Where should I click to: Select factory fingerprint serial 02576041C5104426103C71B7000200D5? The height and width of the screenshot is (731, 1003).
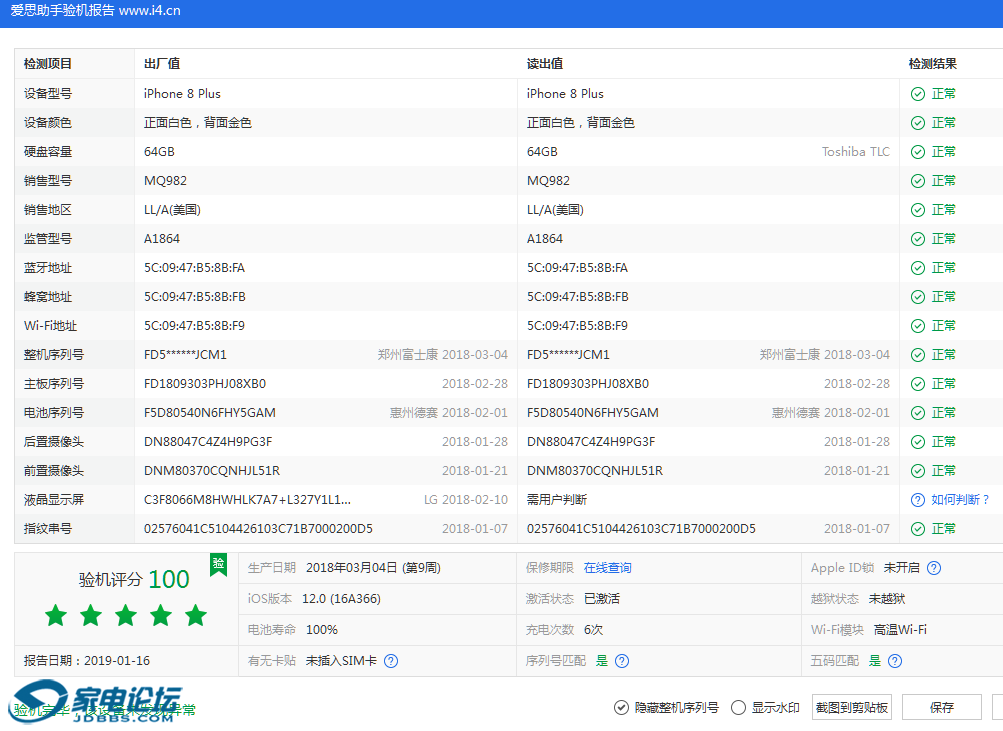[258, 529]
